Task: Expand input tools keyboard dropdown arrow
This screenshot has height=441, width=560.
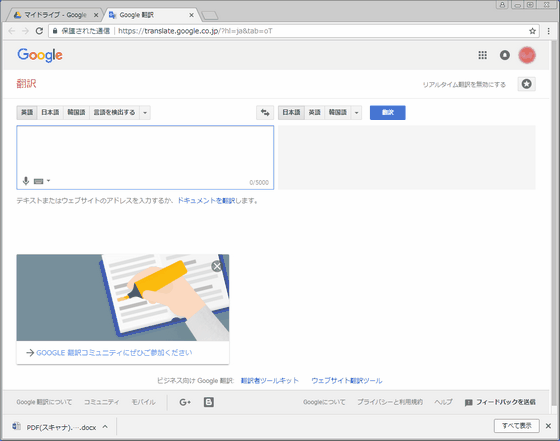Action: (x=49, y=181)
